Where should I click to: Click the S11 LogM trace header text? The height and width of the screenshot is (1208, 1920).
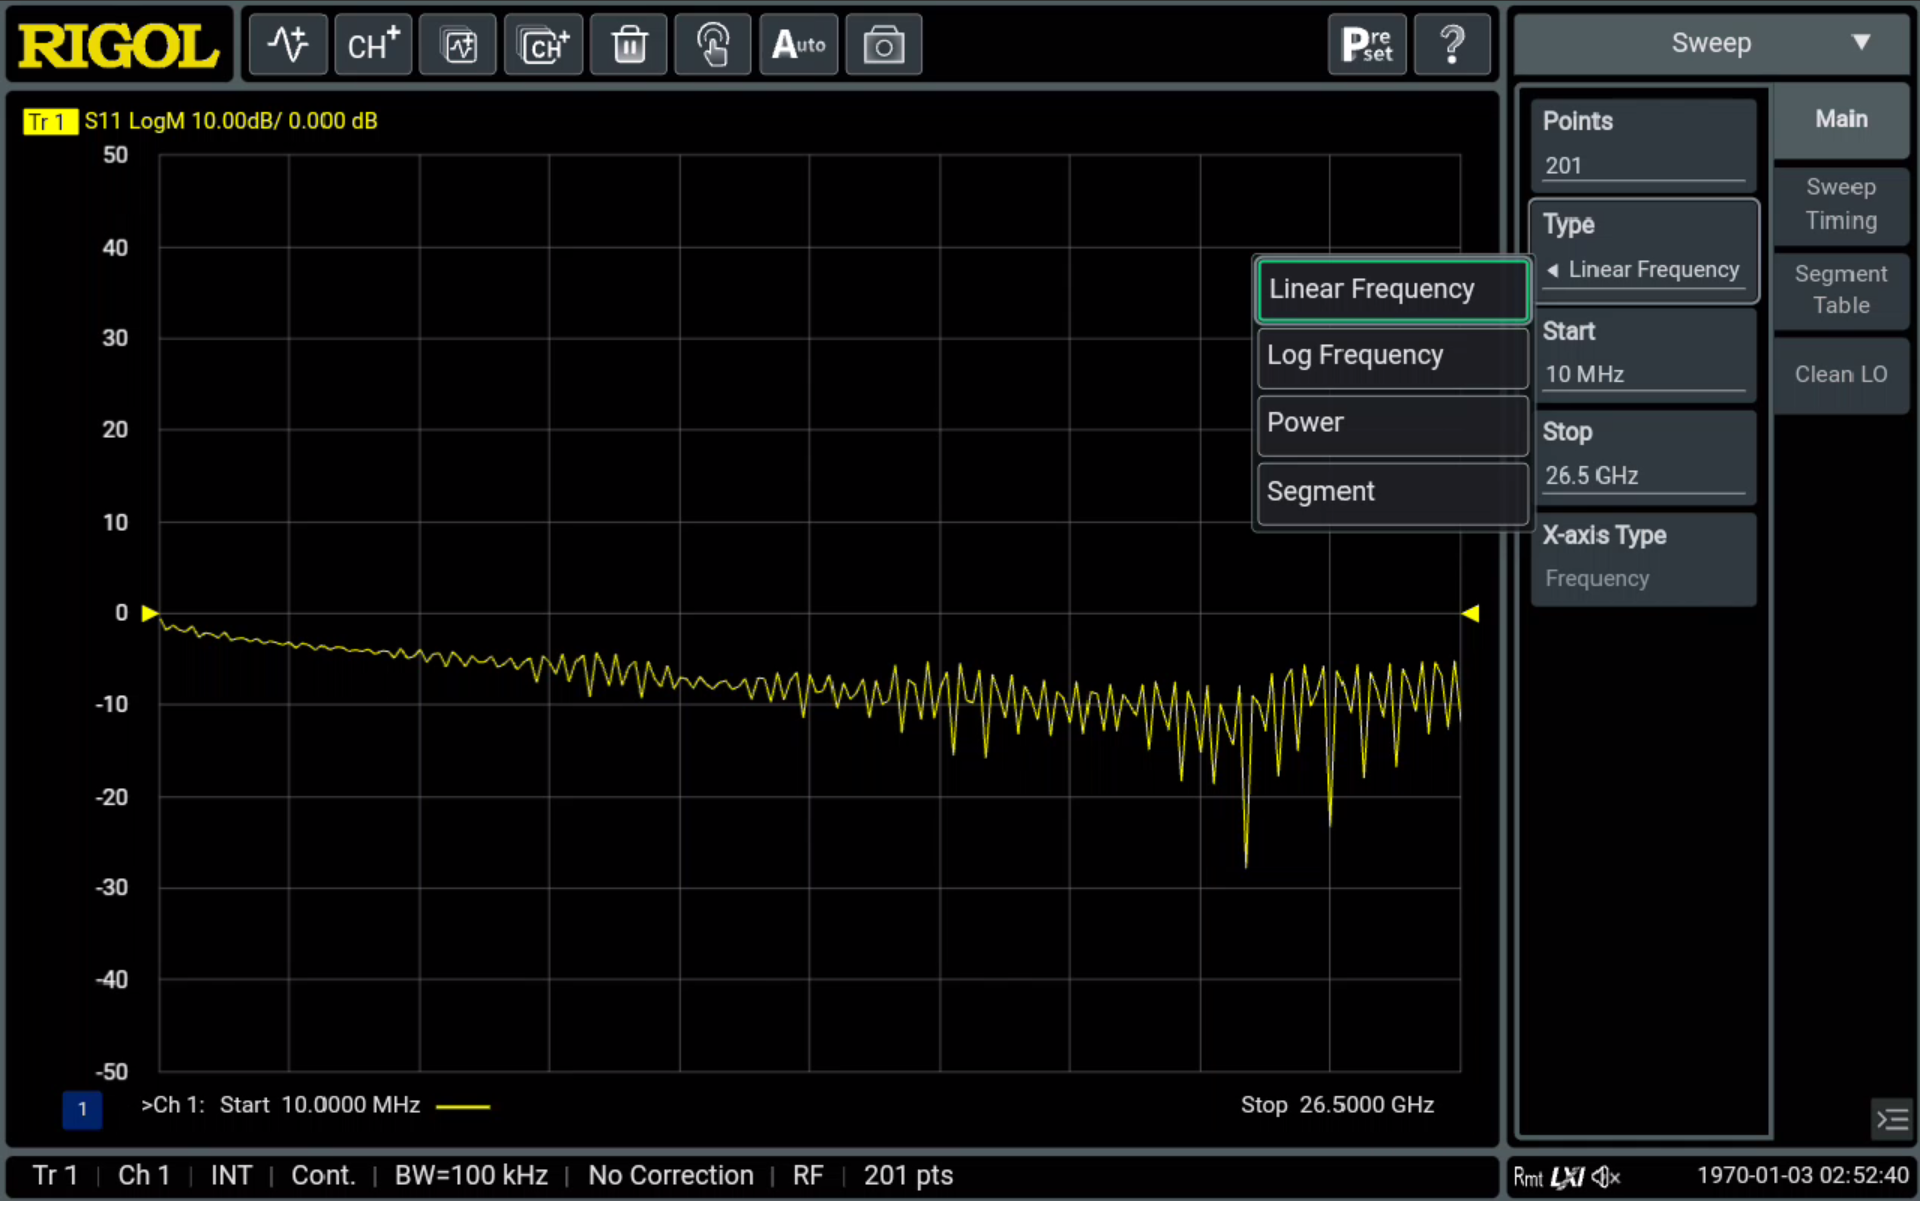(x=231, y=121)
